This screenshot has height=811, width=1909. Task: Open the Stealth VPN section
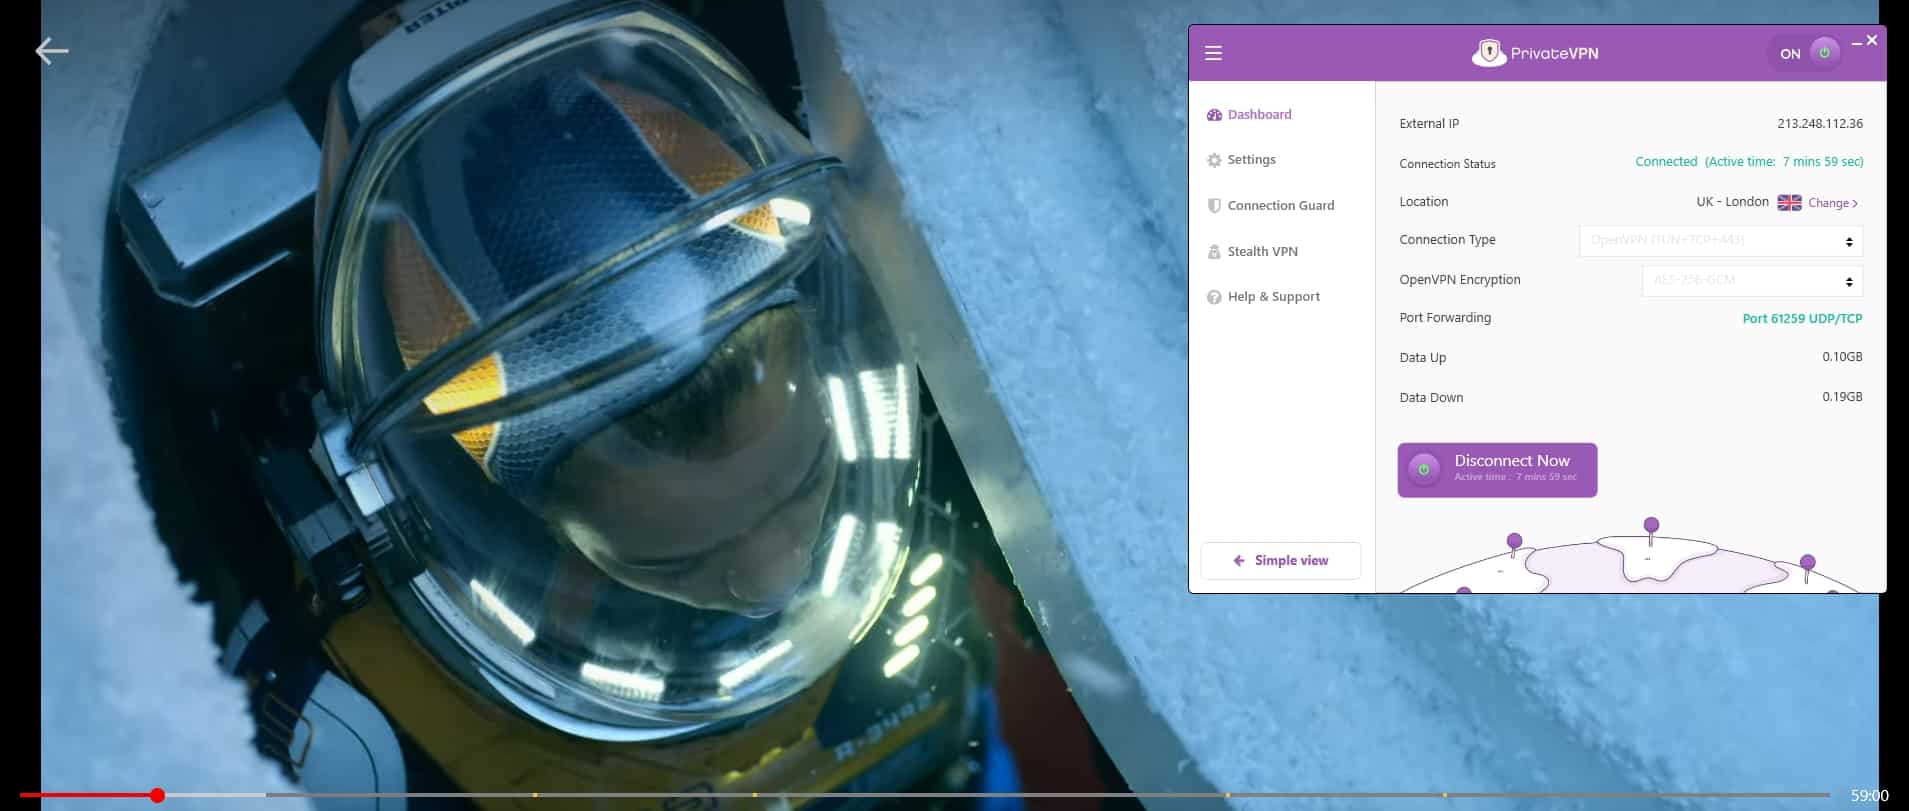1252,251
